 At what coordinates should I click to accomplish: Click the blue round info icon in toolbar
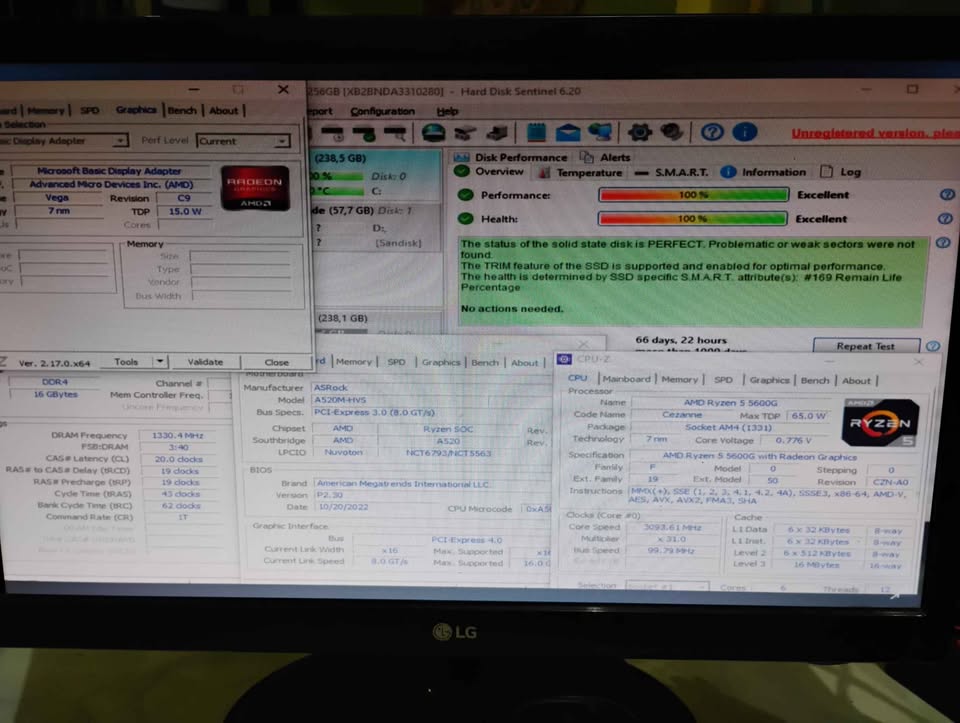744,132
